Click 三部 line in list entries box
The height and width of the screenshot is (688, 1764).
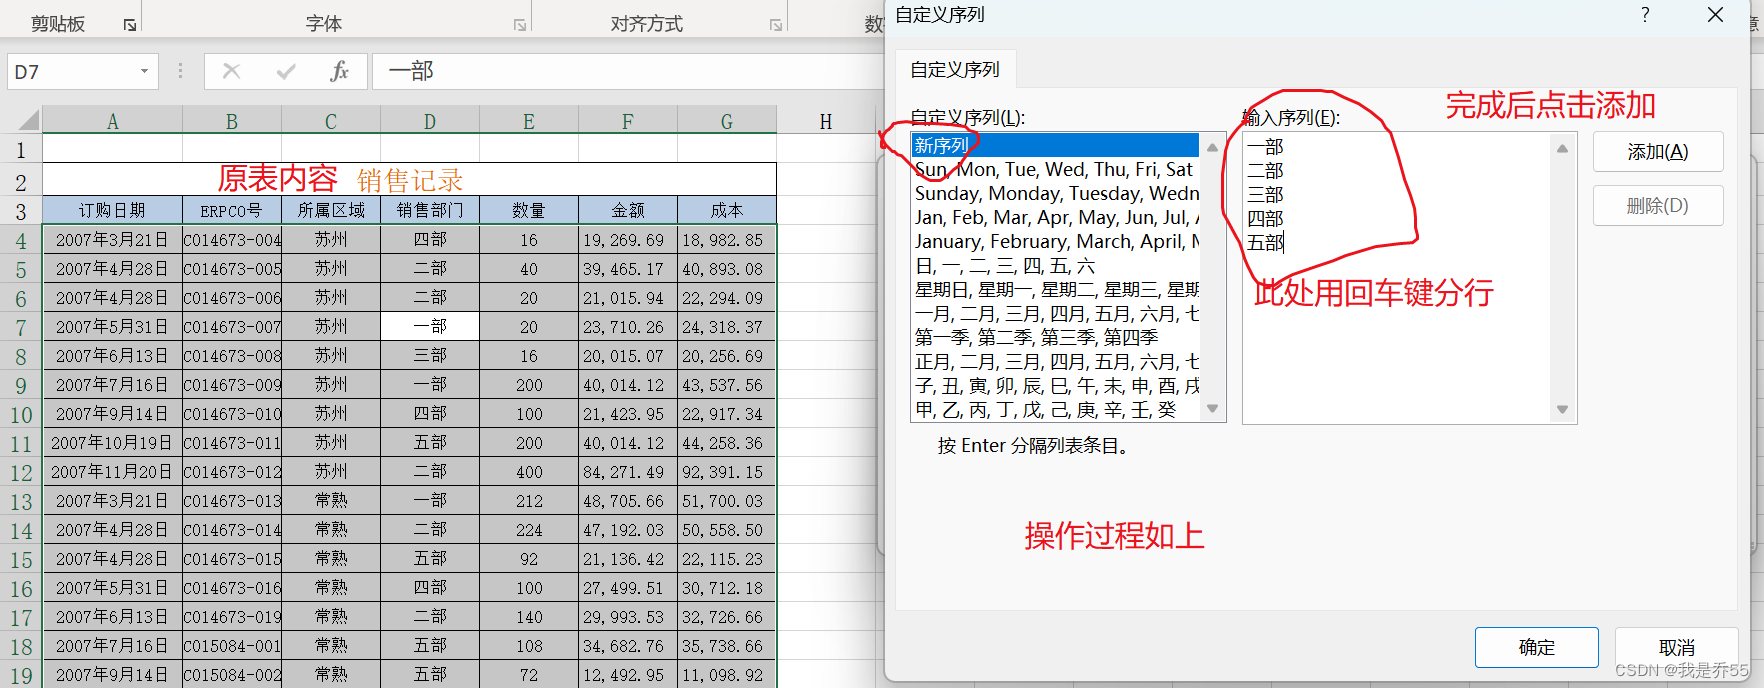(1265, 194)
